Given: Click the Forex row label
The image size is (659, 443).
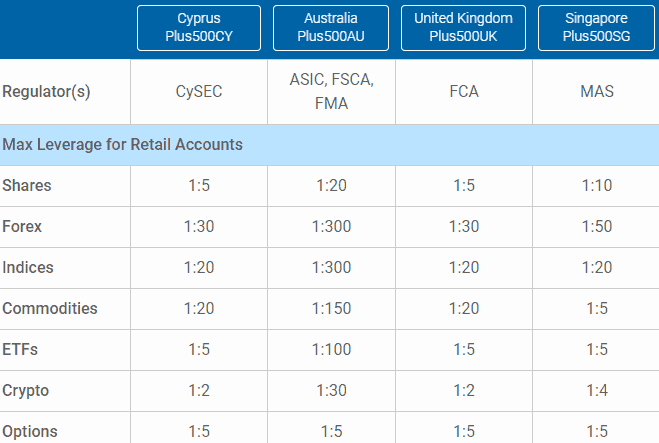Looking at the screenshot, I should (x=22, y=227).
